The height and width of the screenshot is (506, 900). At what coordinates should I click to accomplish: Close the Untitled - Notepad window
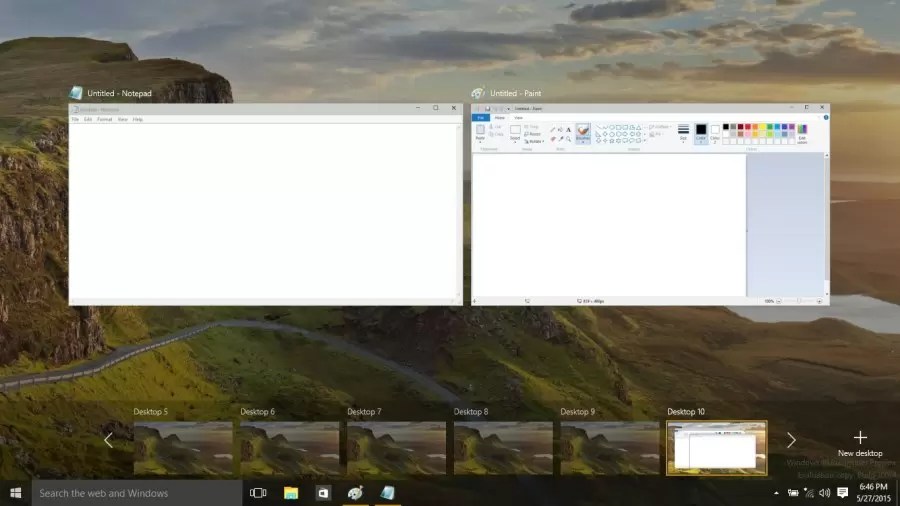(x=453, y=108)
